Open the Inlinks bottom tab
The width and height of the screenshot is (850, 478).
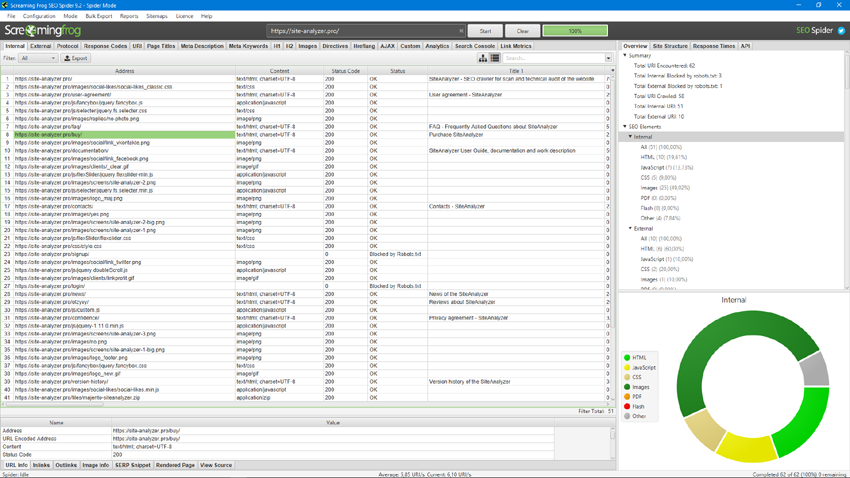tap(41, 465)
